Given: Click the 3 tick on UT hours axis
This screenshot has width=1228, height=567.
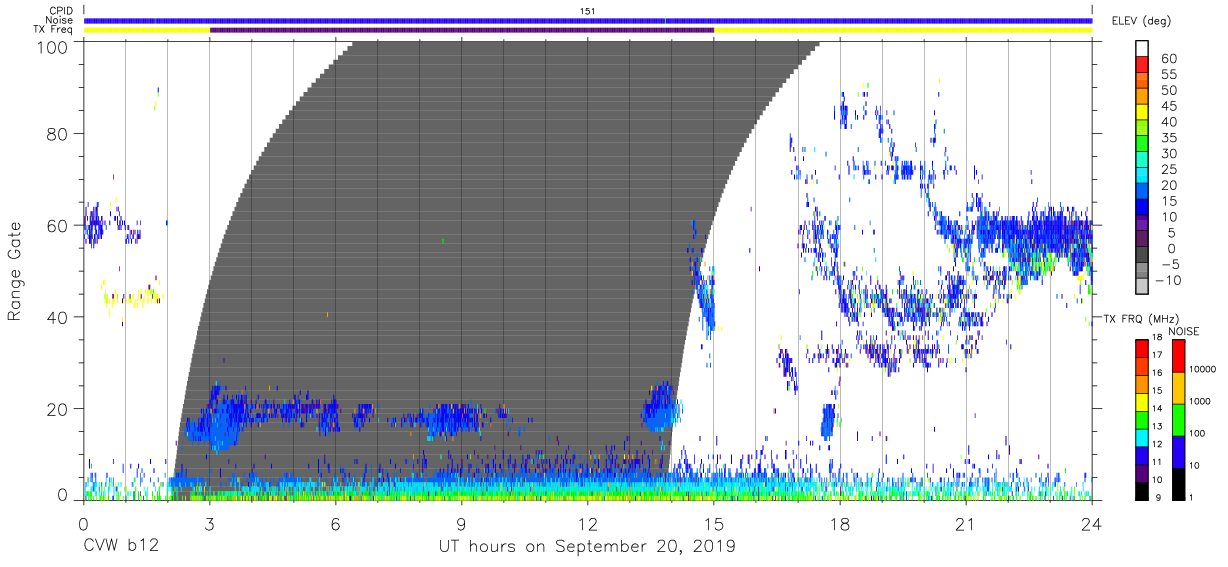Looking at the screenshot, I should (x=209, y=522).
